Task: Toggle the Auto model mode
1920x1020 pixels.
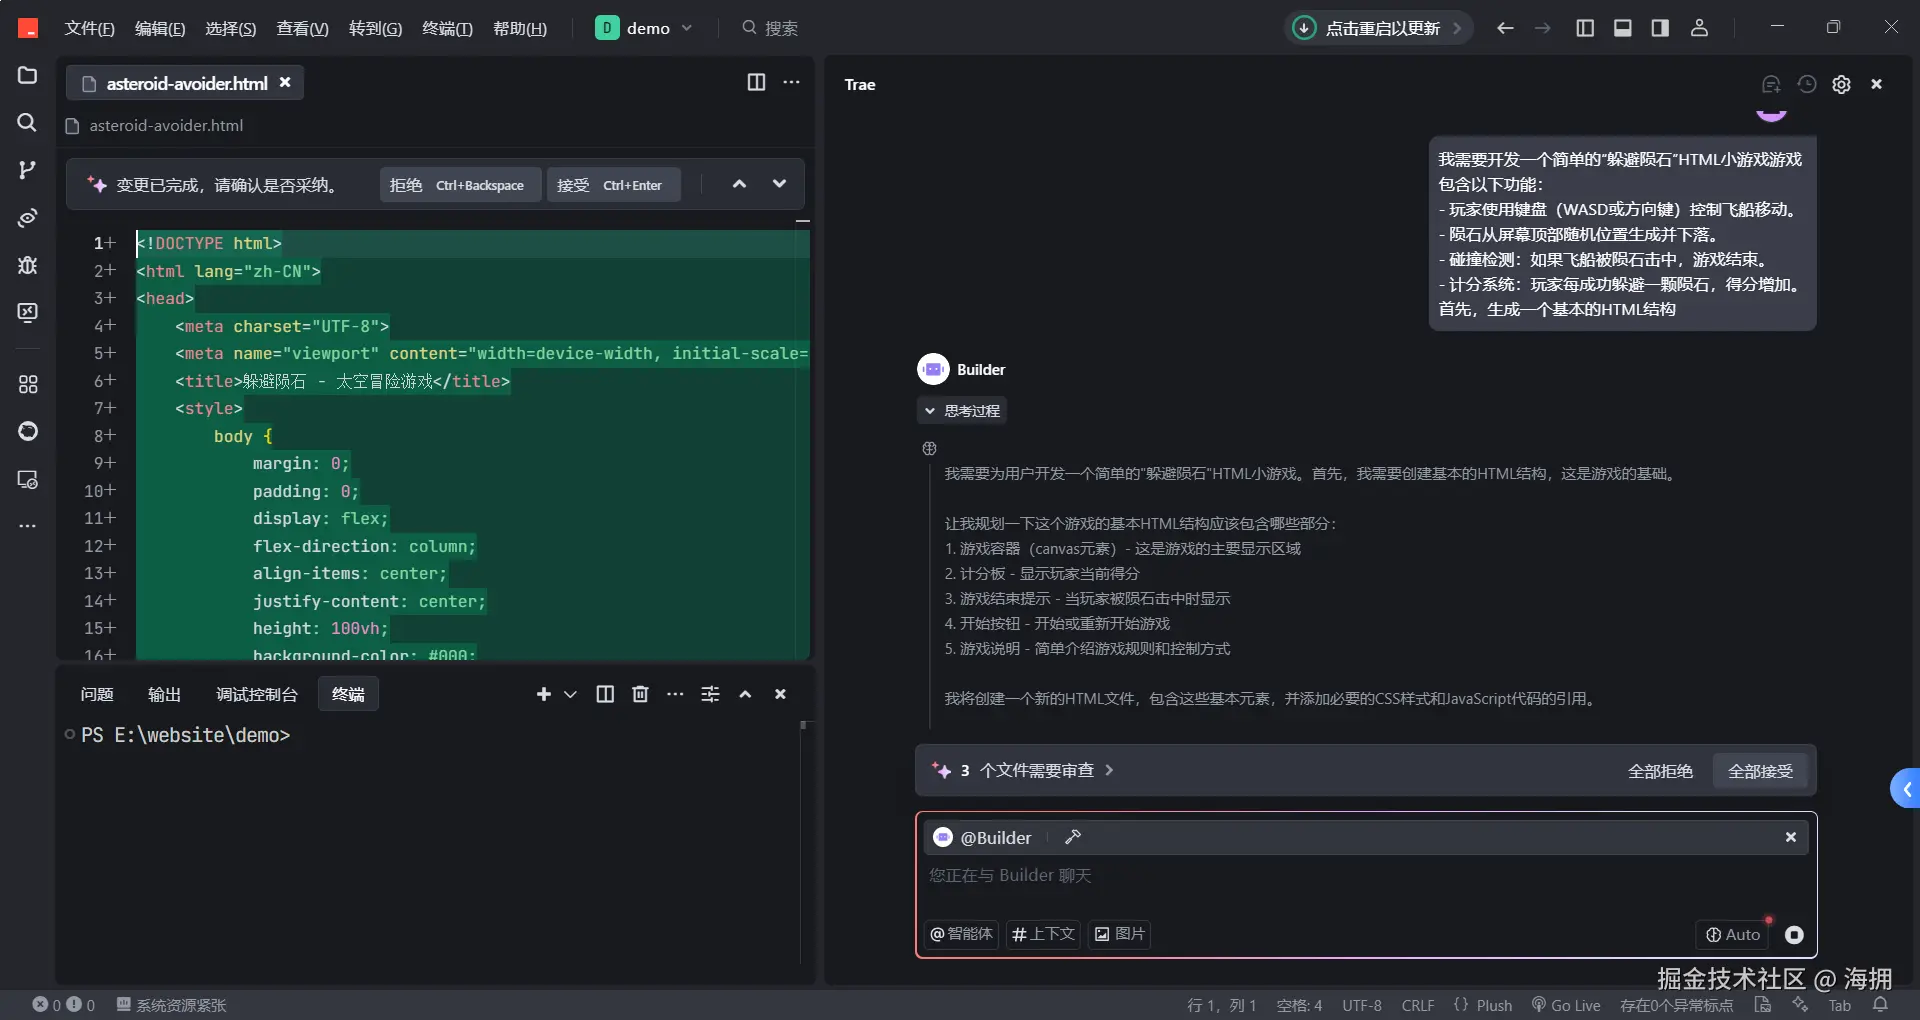Action: pos(1733,934)
